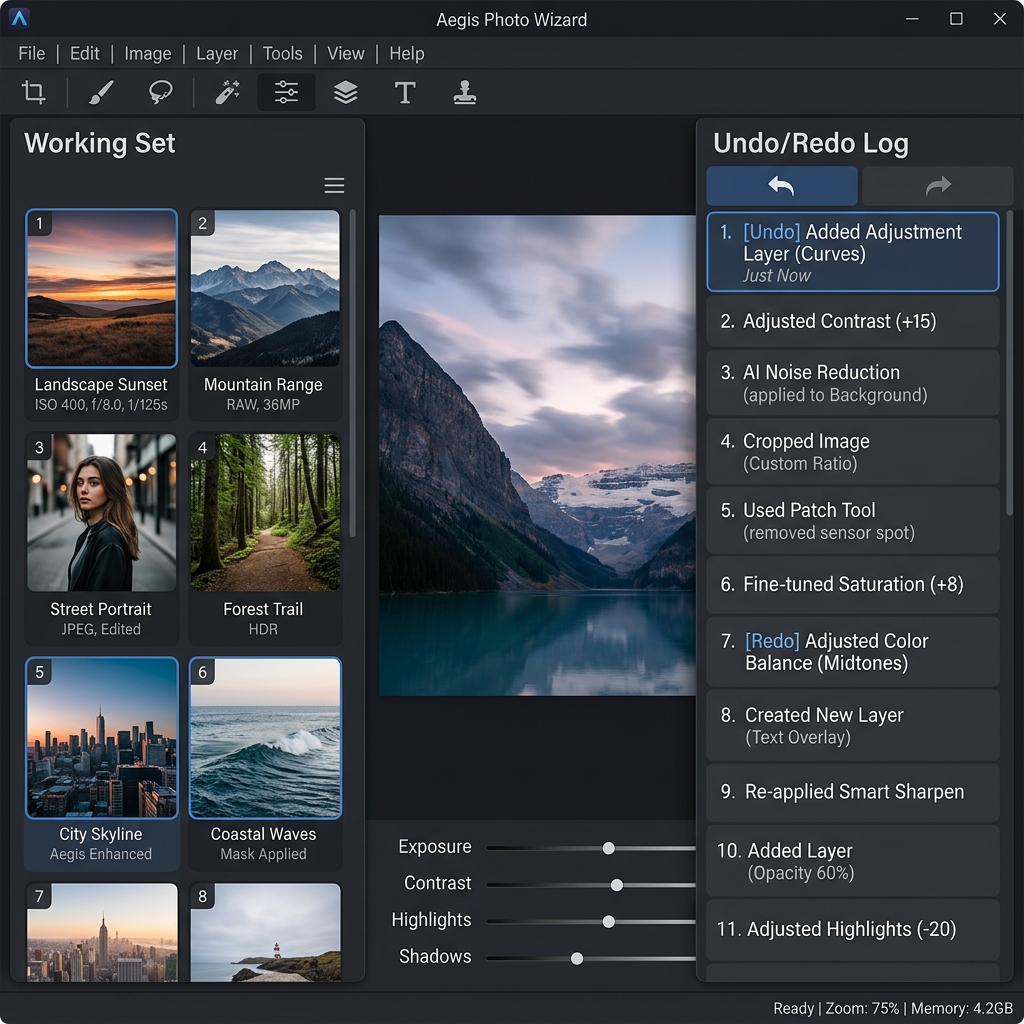Click the Redo arrow button
Image resolution: width=1024 pixels, height=1024 pixels.
point(937,186)
